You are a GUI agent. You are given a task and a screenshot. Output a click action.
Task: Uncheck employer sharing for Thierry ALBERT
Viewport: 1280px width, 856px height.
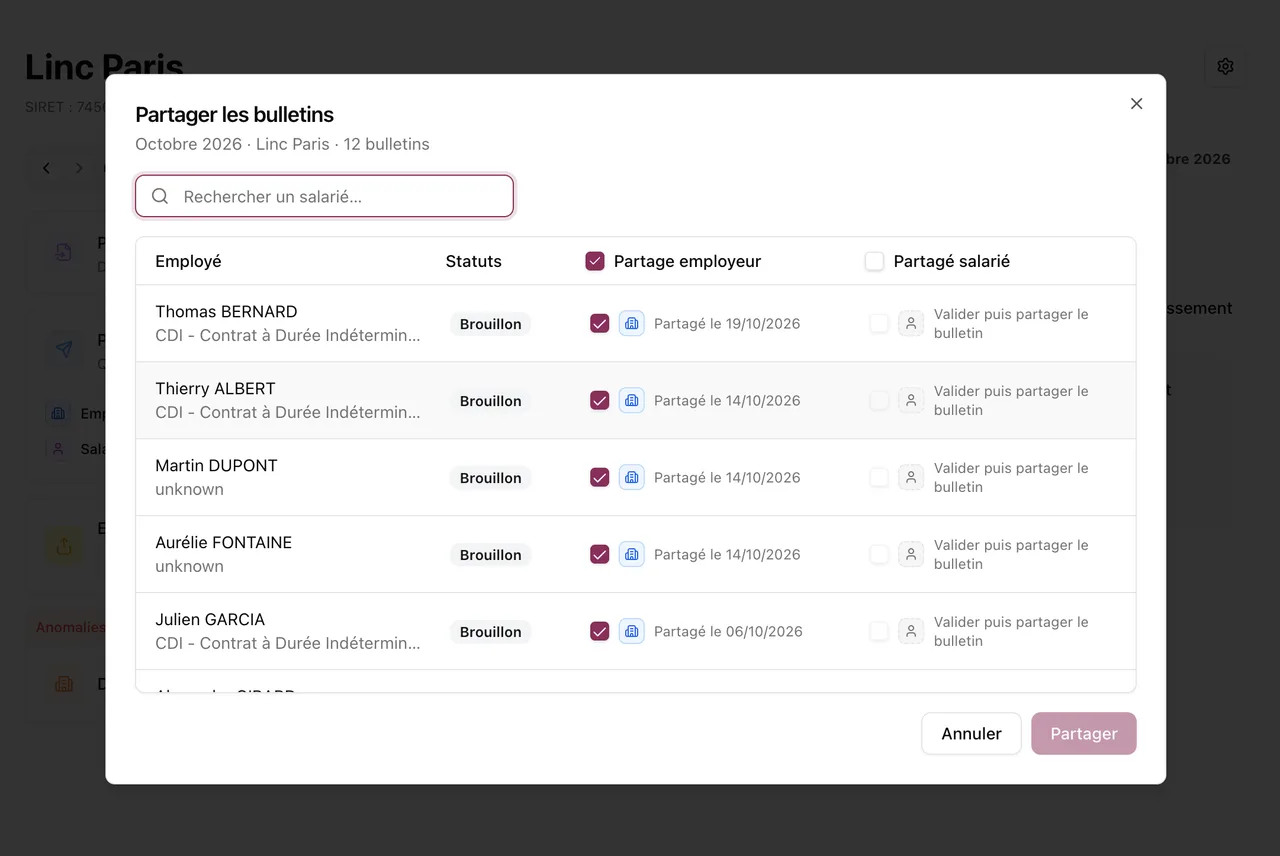[600, 400]
